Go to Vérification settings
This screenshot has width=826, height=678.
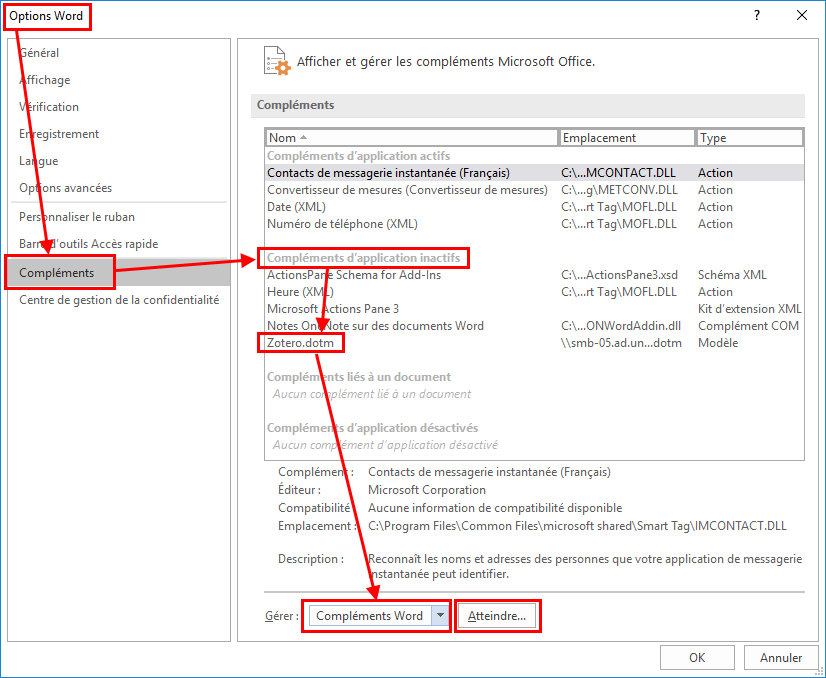coord(49,107)
